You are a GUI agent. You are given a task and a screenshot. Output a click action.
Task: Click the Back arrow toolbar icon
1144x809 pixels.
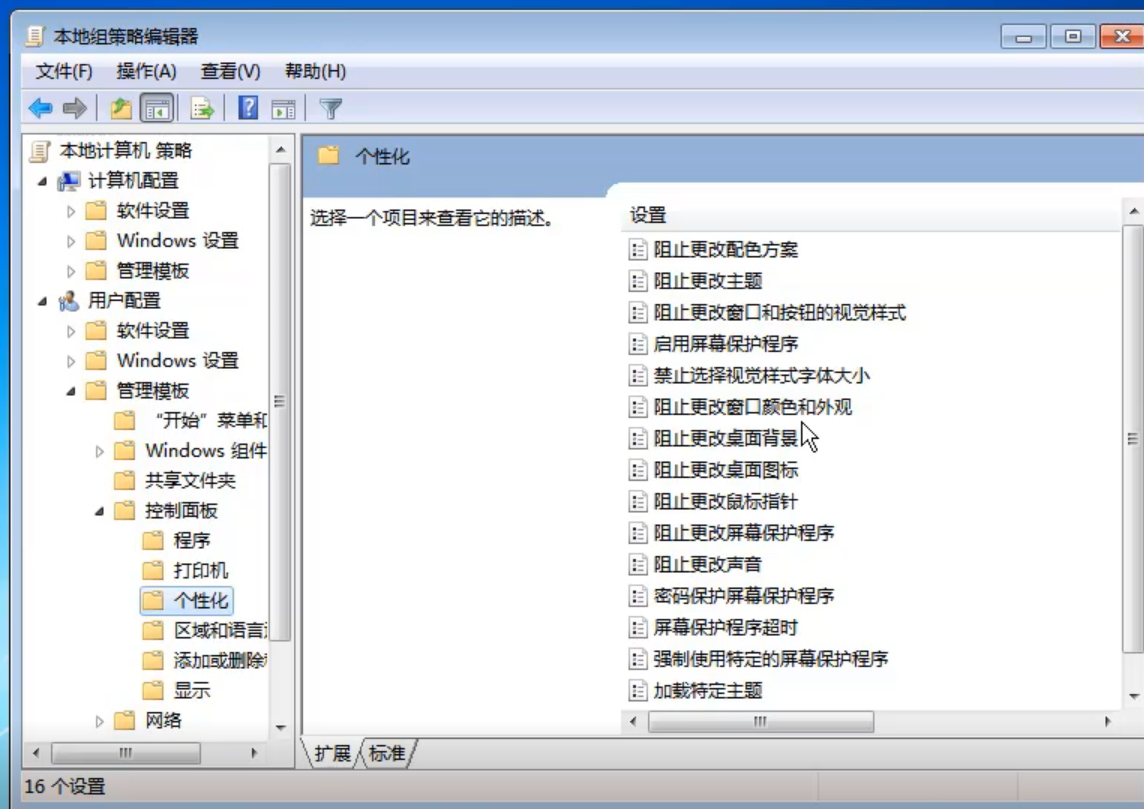coord(40,108)
